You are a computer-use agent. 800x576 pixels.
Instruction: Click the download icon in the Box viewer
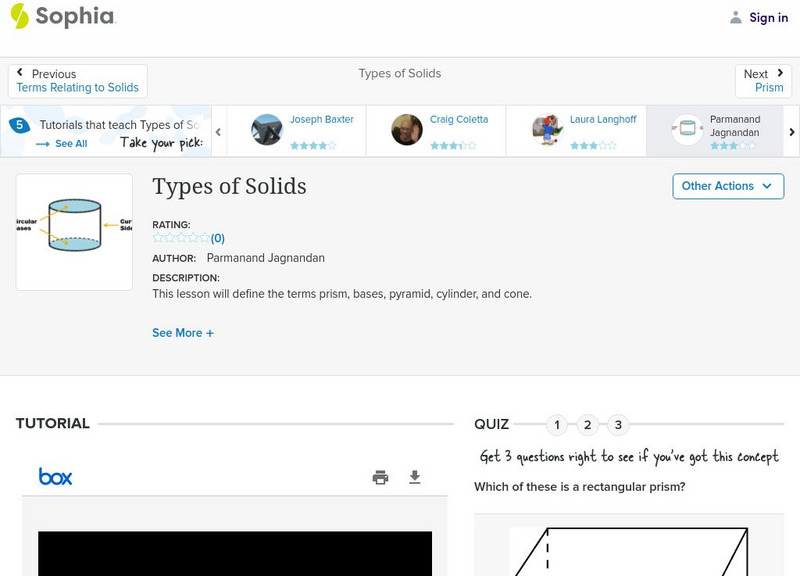pyautogui.click(x=415, y=477)
